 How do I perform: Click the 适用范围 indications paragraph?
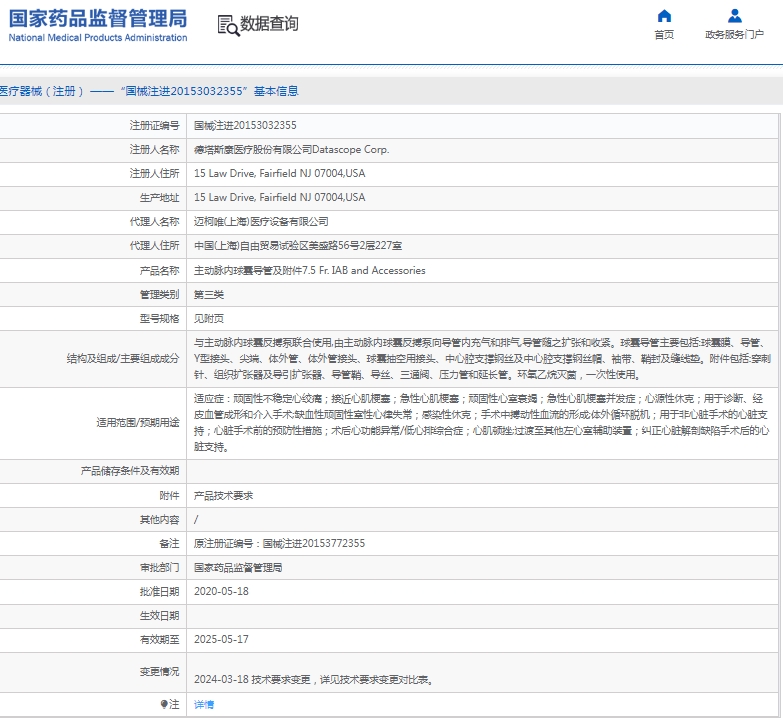click(481, 422)
